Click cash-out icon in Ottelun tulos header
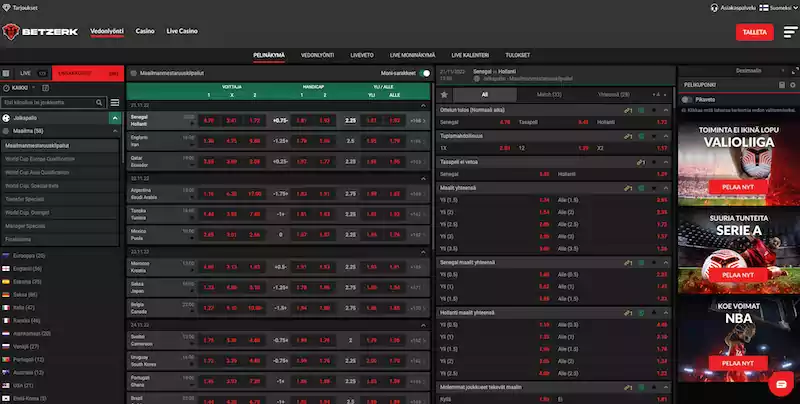Screen dimensions: 800x404 click(628, 110)
